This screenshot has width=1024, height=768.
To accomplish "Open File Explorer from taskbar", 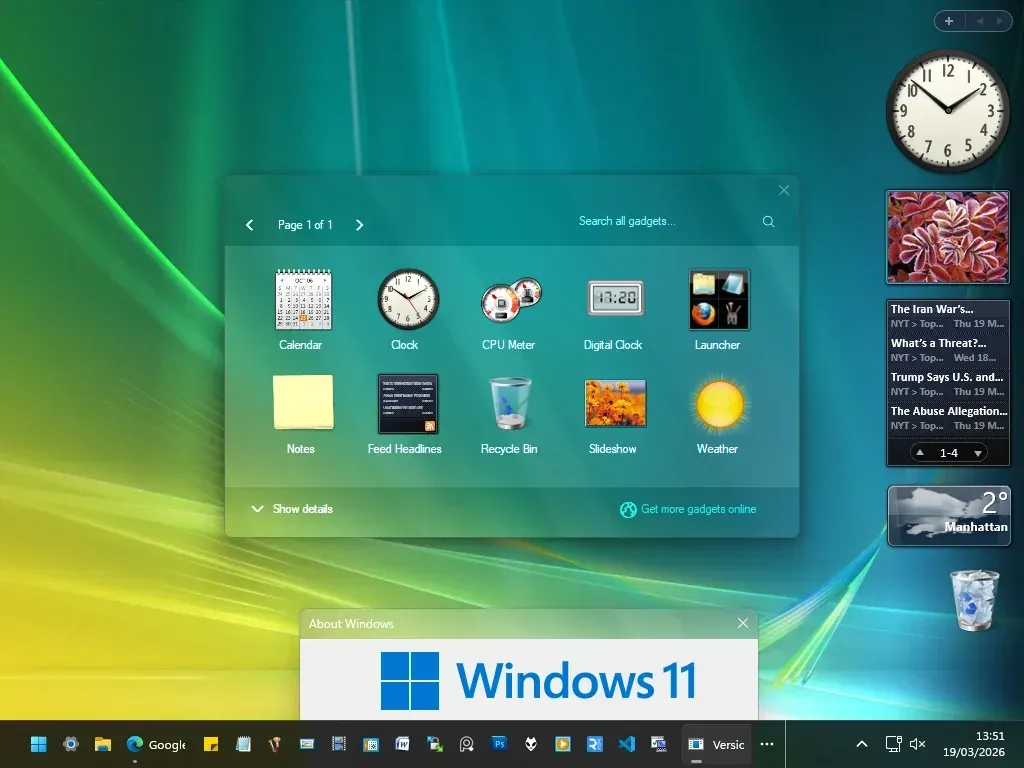I will click(x=103, y=744).
